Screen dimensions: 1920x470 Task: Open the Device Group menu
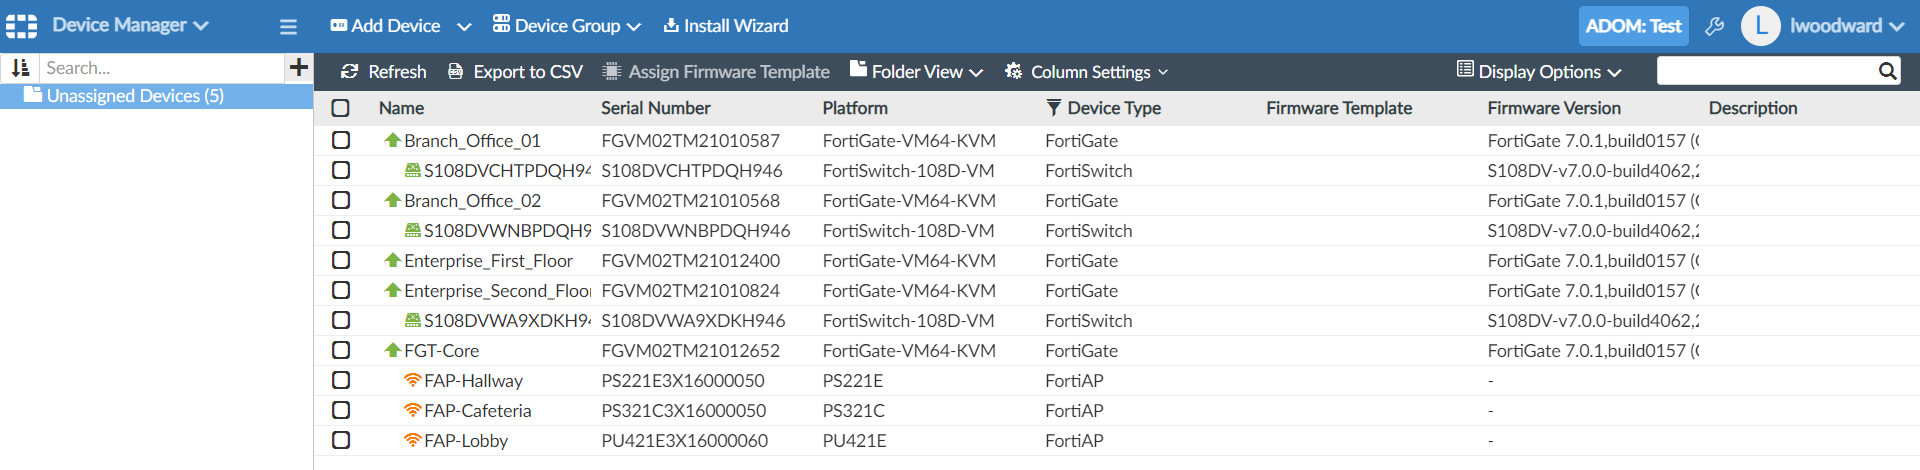pyautogui.click(x=566, y=26)
